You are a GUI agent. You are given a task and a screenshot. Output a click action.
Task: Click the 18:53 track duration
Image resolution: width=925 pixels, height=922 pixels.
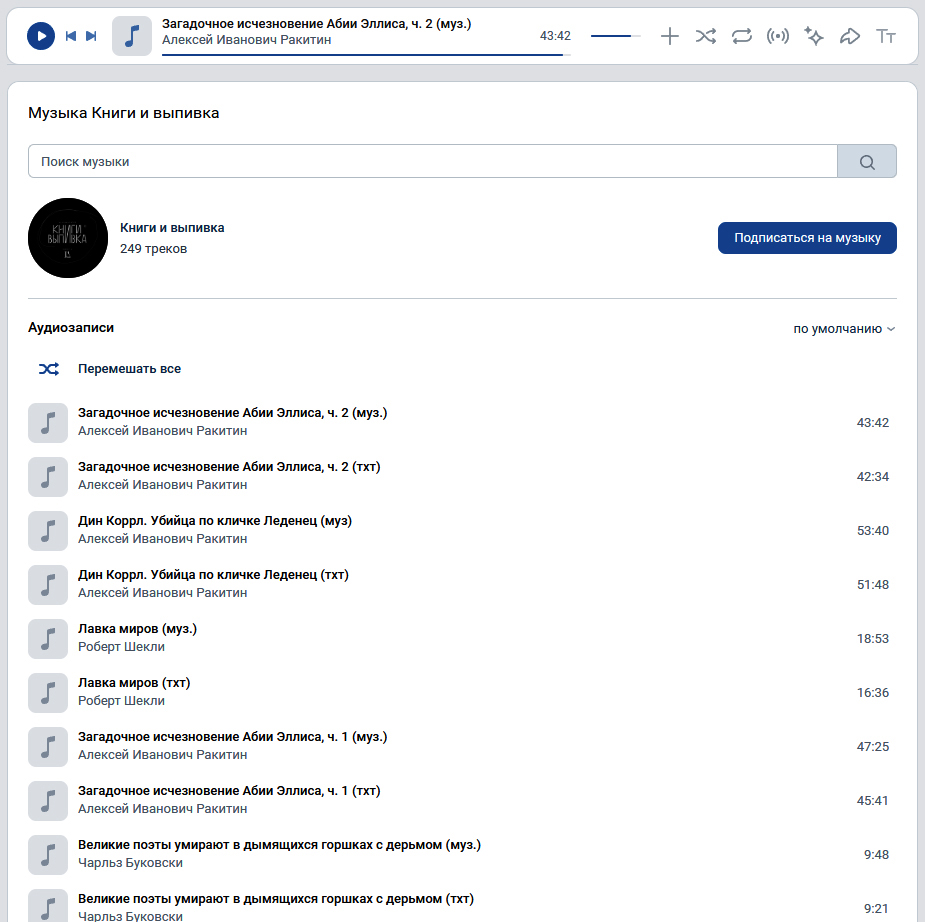coord(872,638)
